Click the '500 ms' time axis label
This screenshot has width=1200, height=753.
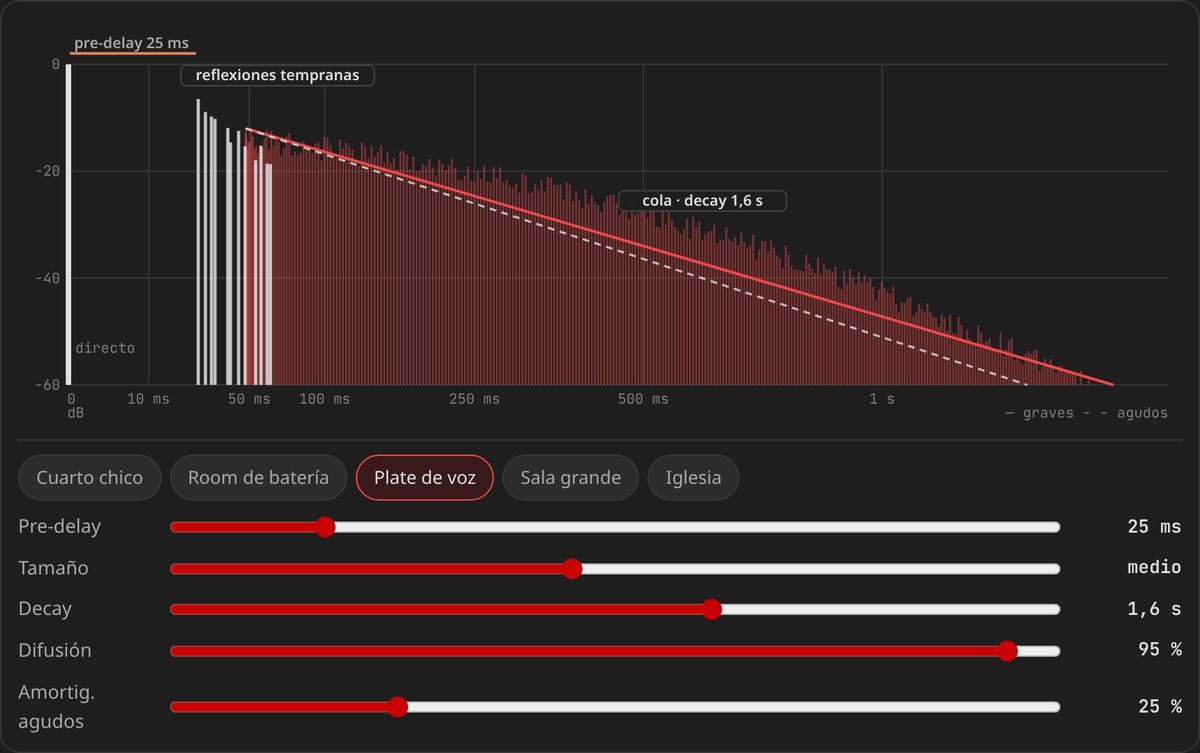click(643, 399)
